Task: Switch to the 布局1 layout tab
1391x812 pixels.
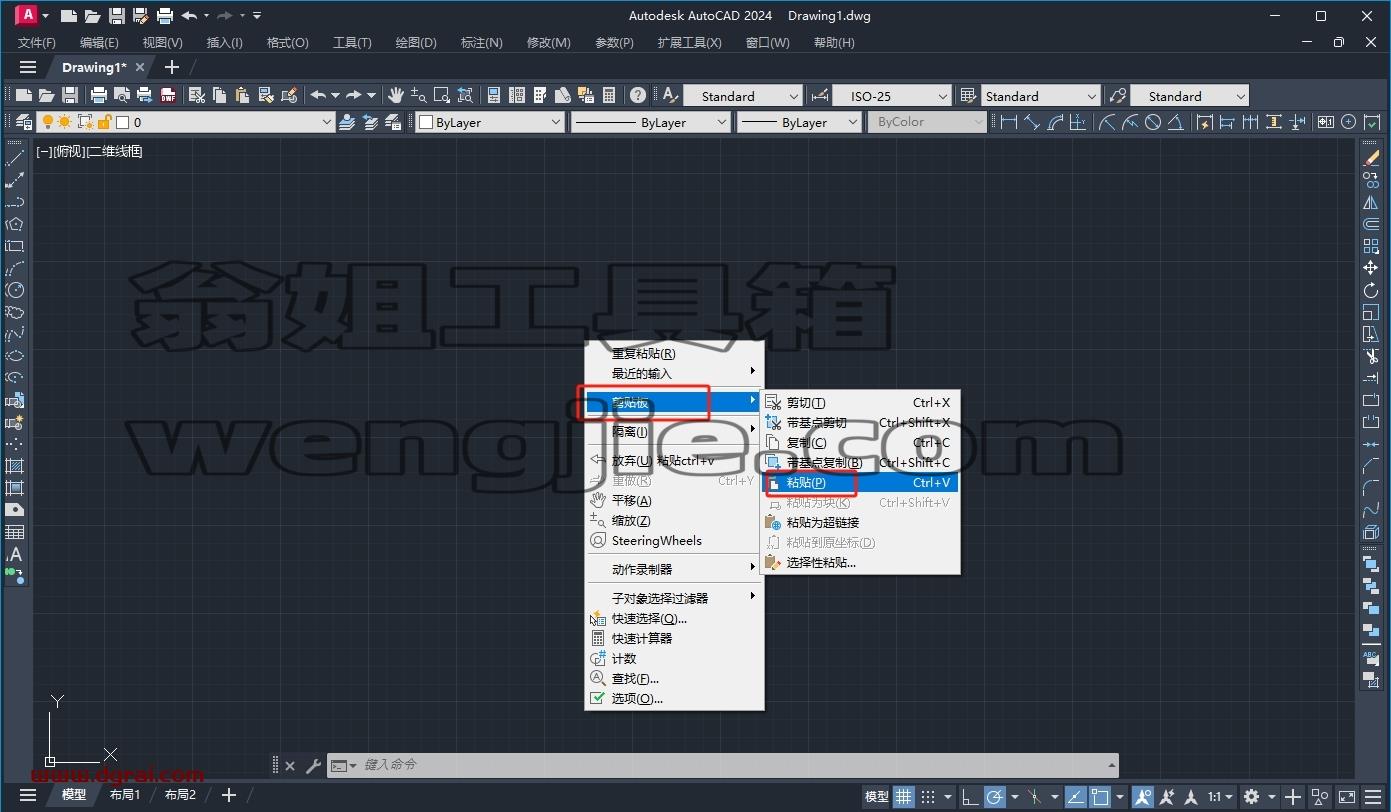Action: (x=125, y=795)
